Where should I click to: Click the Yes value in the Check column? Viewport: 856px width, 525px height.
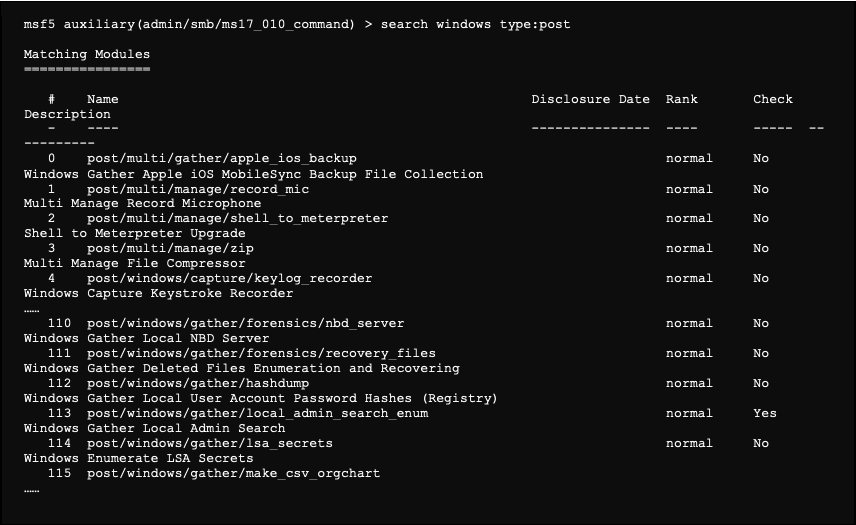(764, 413)
